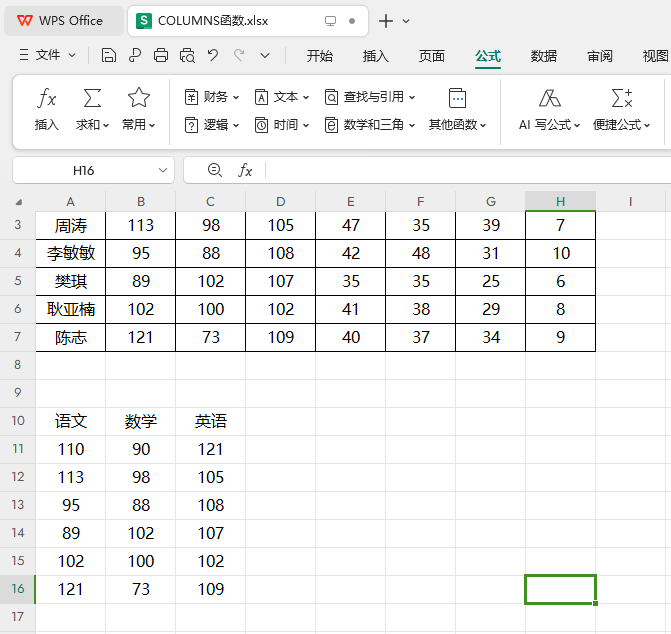This screenshot has width=671, height=634.
Task: Switch to the 页面 tab
Action: (x=431, y=56)
